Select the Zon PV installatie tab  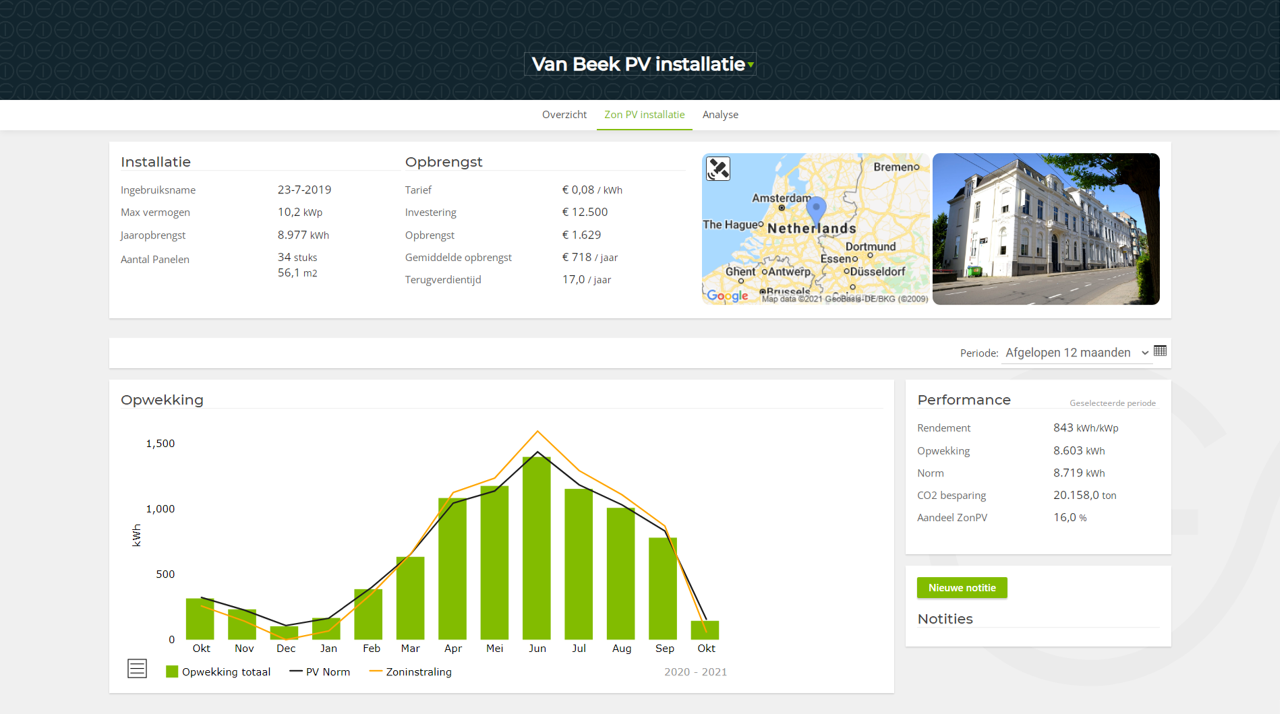pyautogui.click(x=644, y=115)
